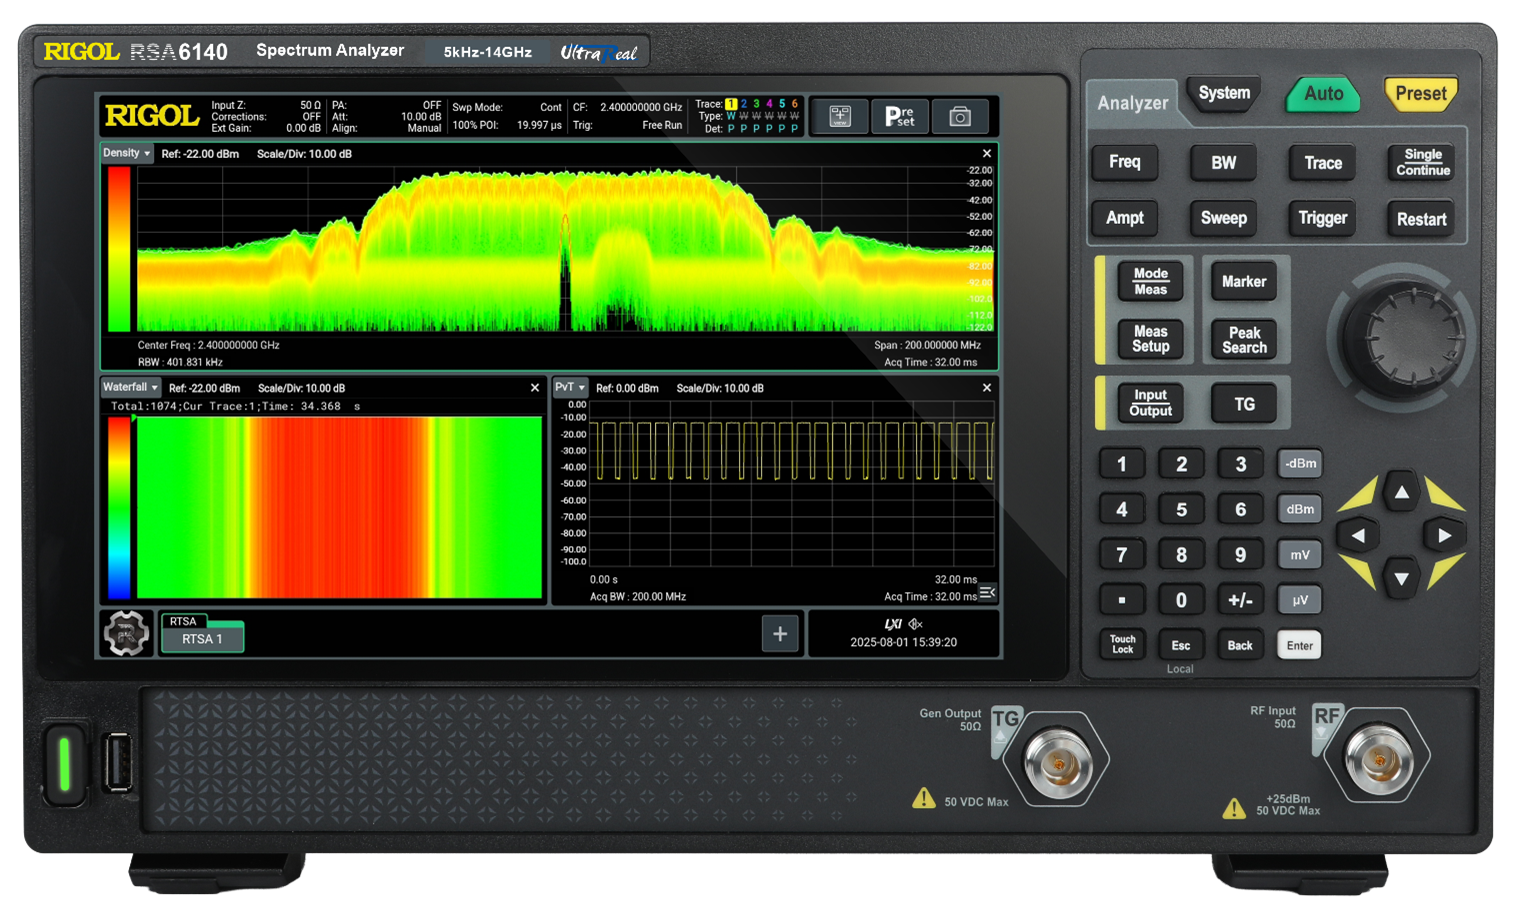Tap the 'RBW : 401.831 kHz' readout
The width and height of the screenshot is (1521, 908).
click(180, 362)
